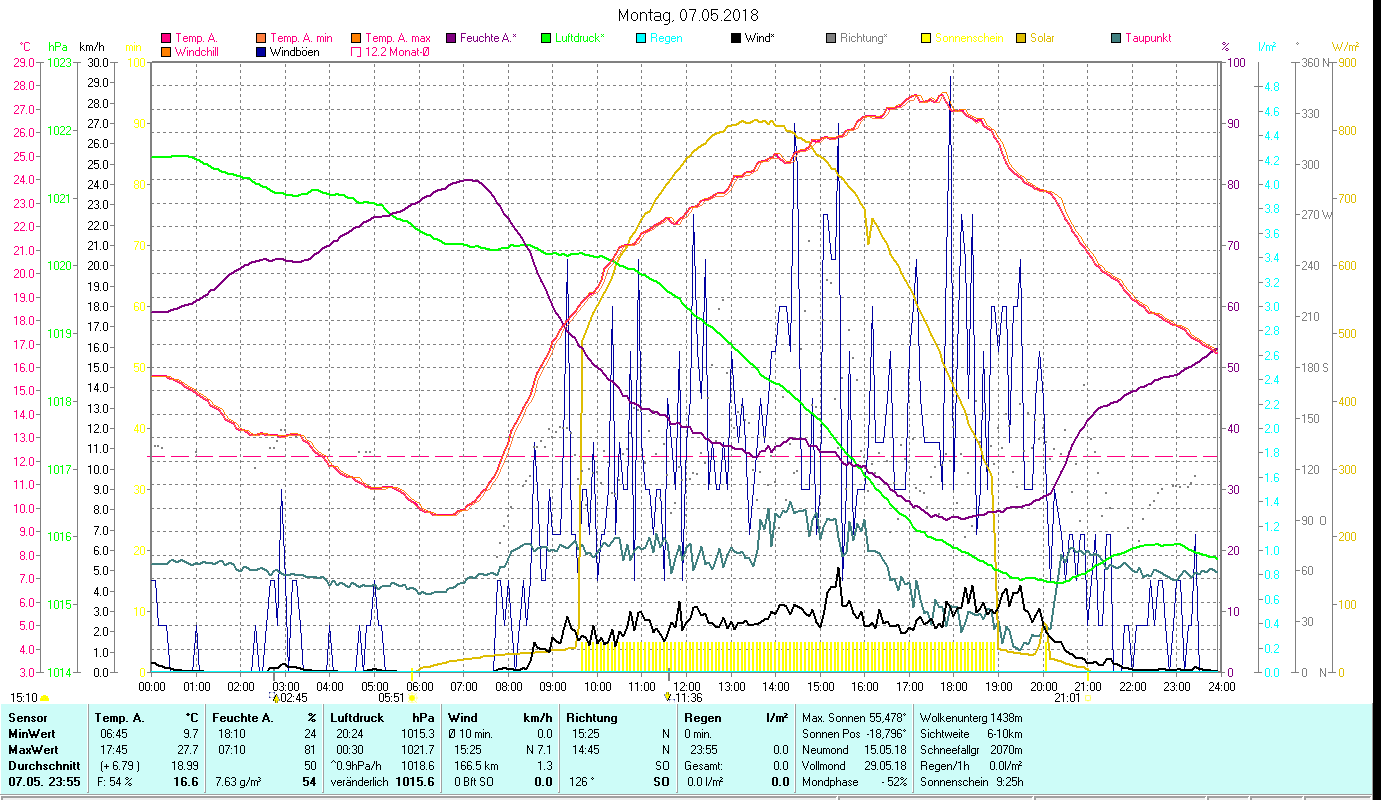Click the Temp. A. legend color box

[x=166, y=38]
